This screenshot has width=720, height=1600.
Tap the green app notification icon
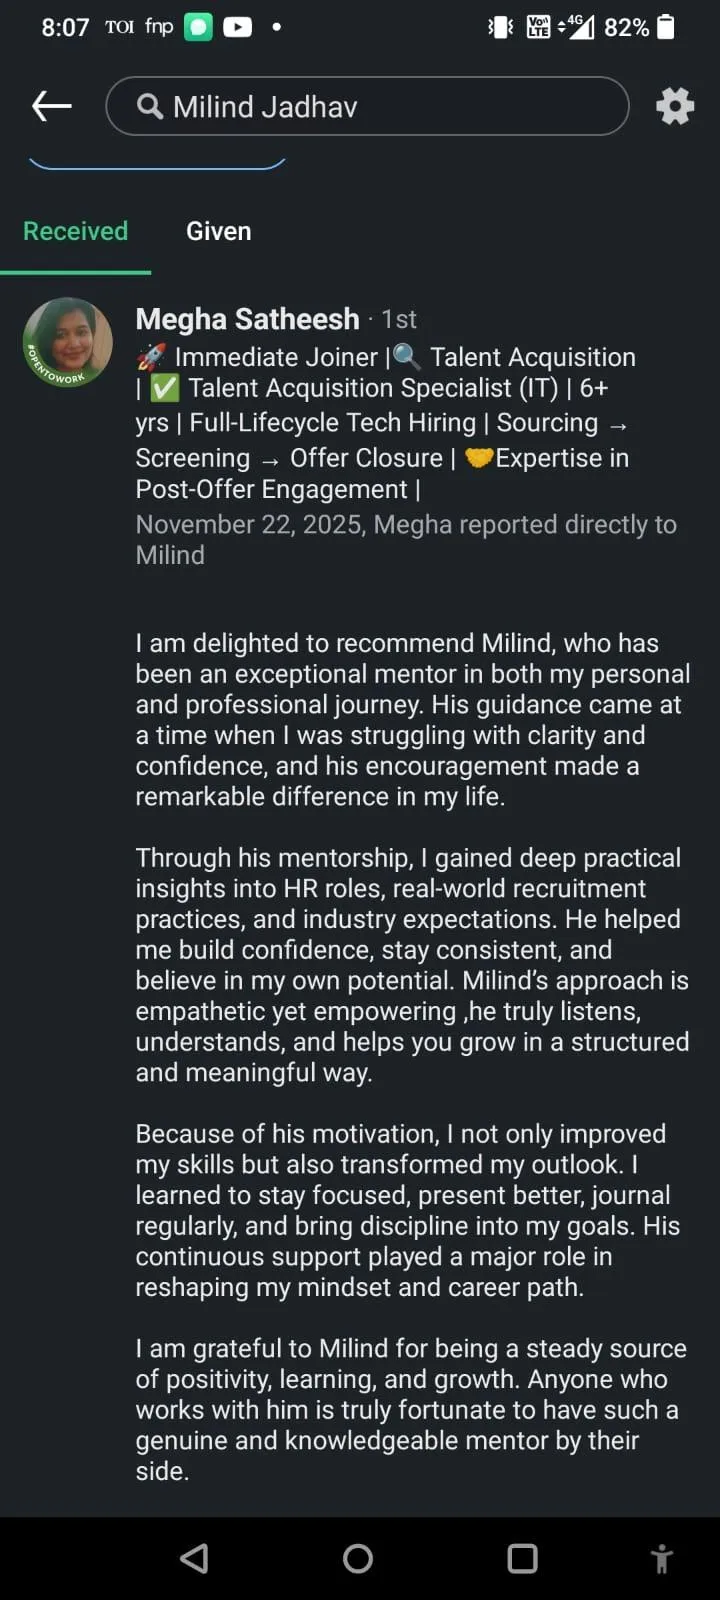coord(198,27)
